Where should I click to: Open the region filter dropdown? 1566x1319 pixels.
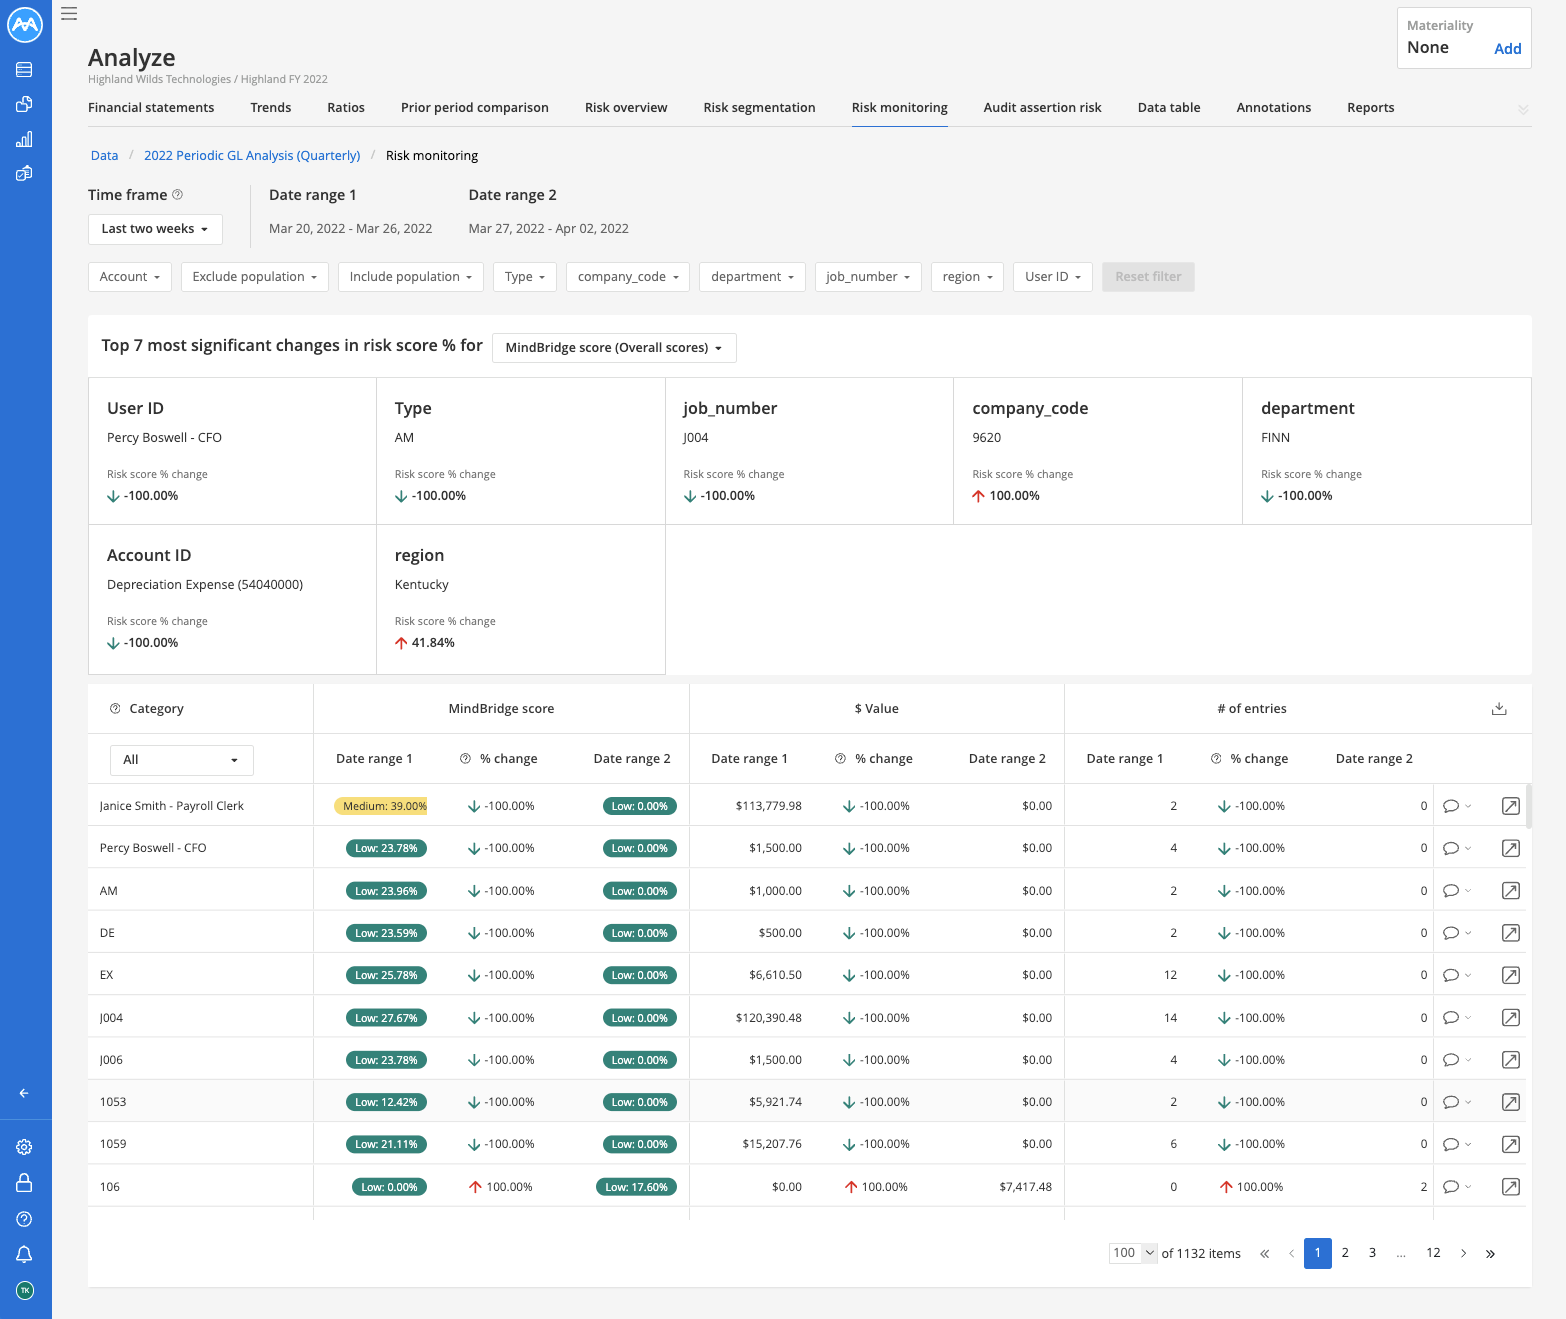coord(967,277)
